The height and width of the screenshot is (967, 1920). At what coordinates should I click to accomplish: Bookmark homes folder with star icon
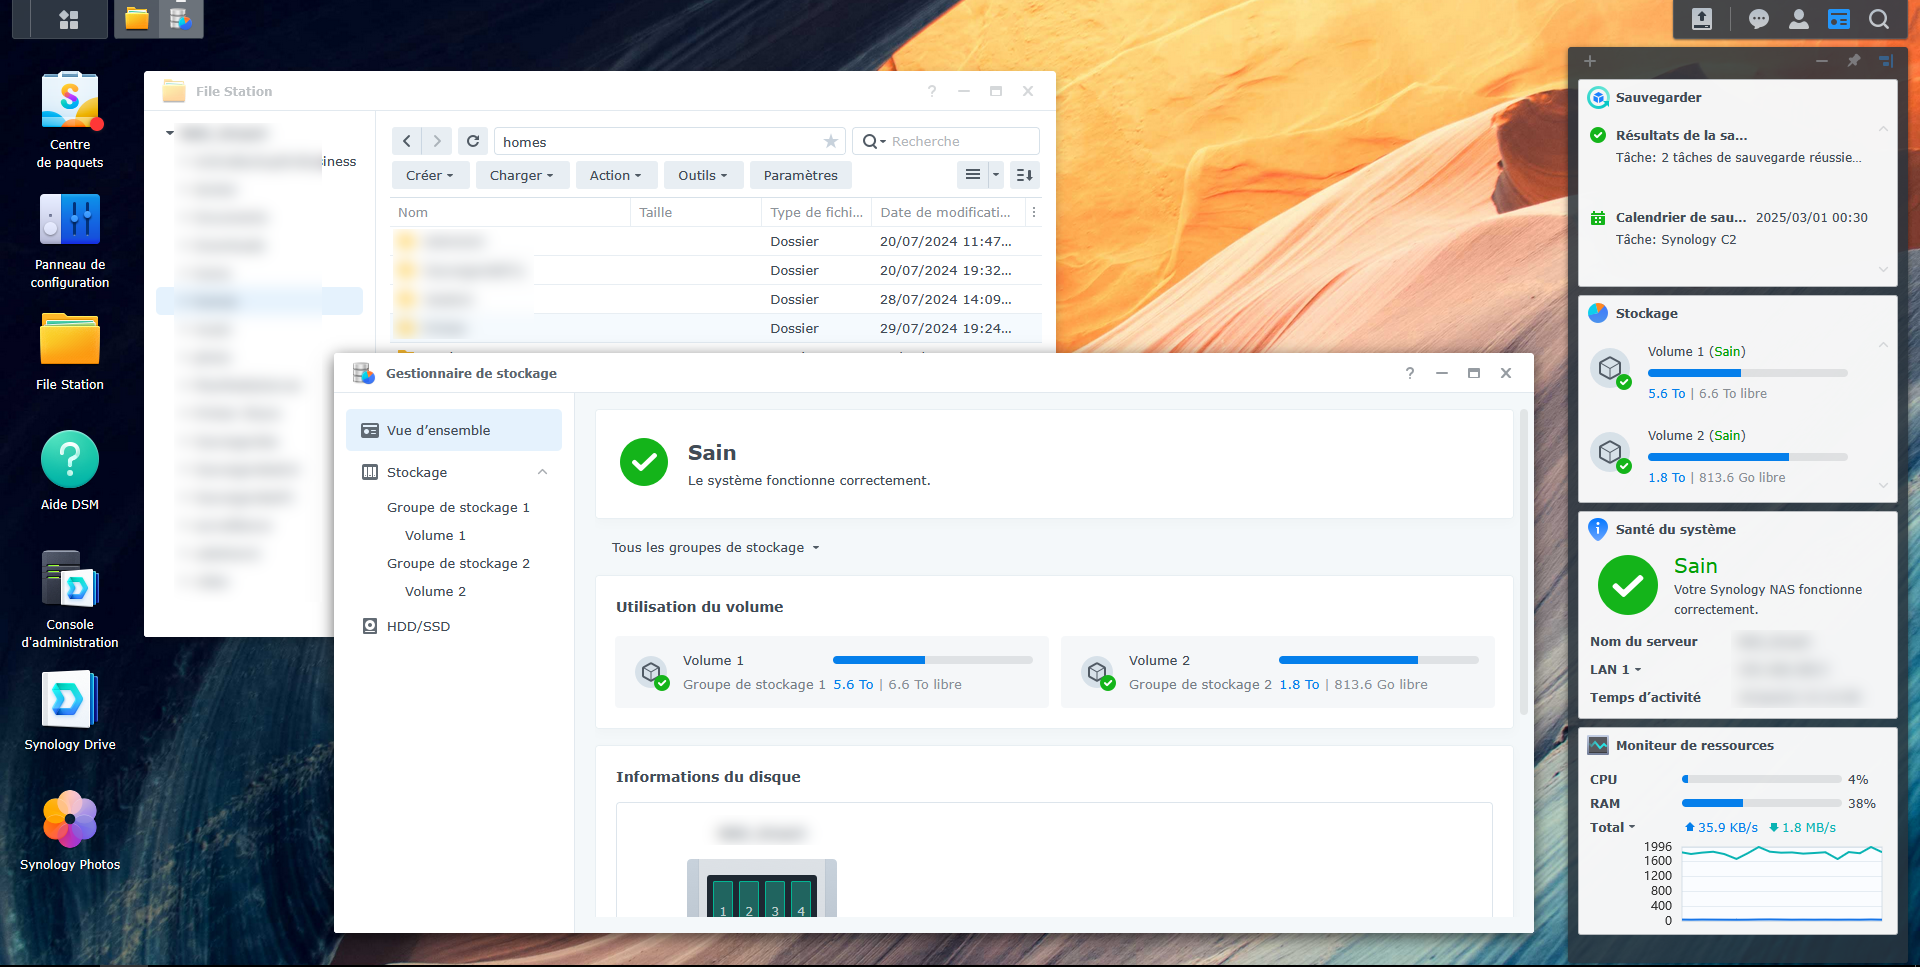coord(830,142)
